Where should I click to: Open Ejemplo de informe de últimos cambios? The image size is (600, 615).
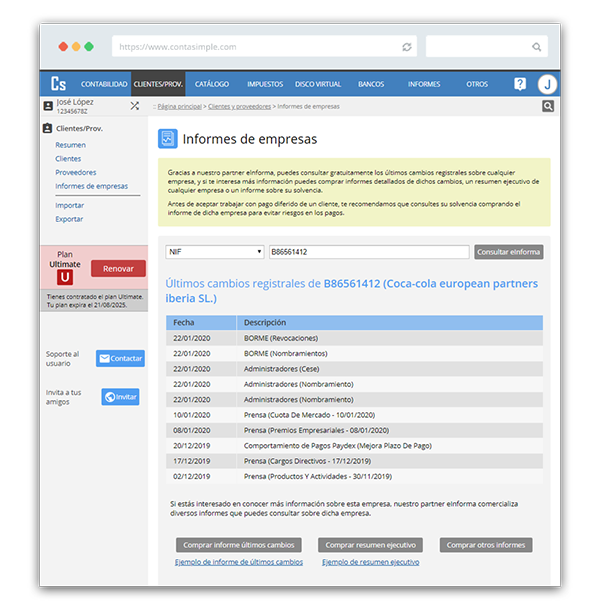239,562
